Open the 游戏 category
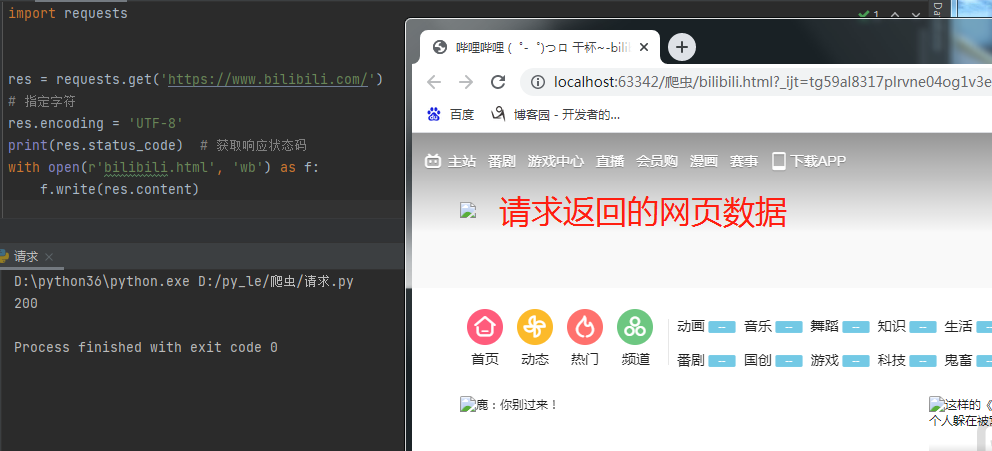Image resolution: width=992 pixels, height=451 pixels. [824, 361]
